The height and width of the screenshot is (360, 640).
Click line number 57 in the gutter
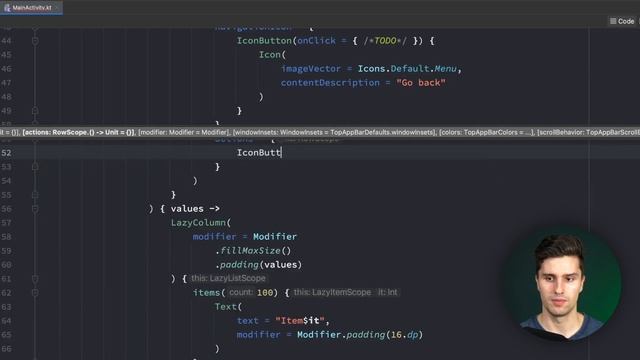point(6,222)
